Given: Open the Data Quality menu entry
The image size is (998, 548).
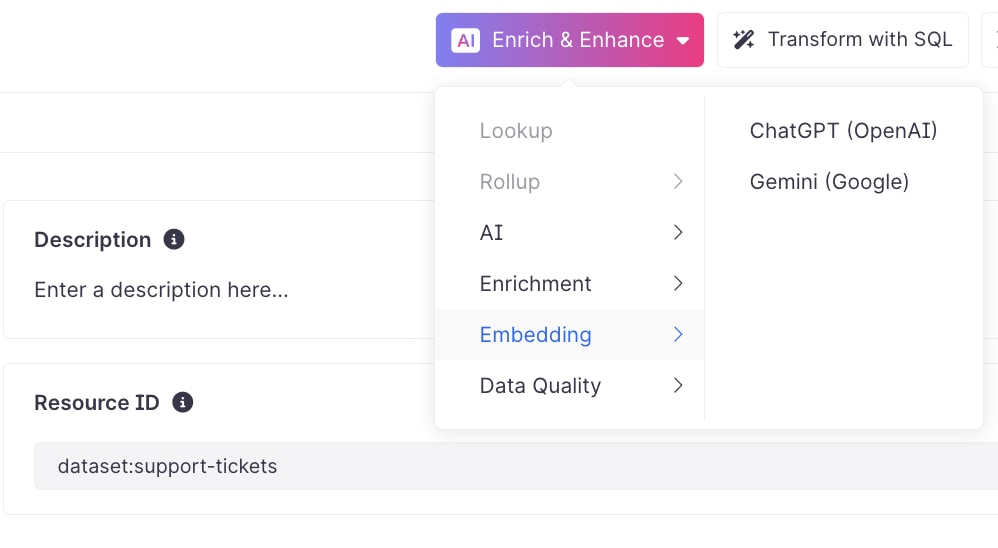Looking at the screenshot, I should coord(570,386).
